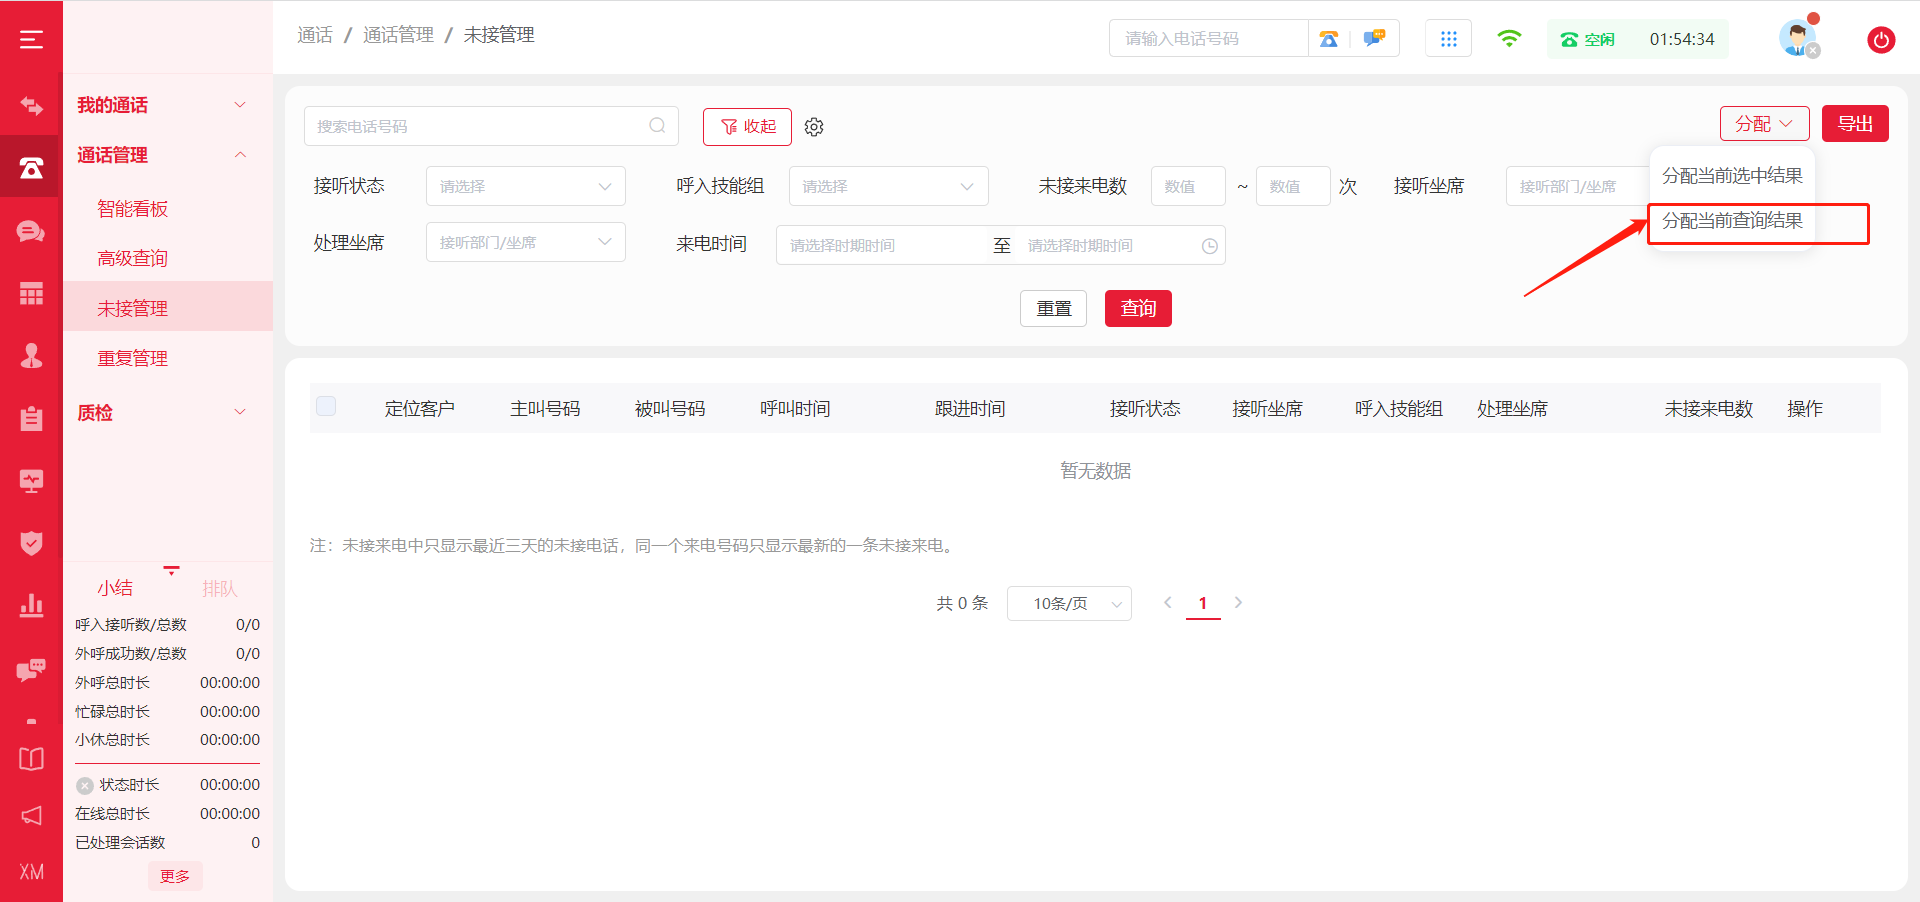Click the clock icon in date range
The width and height of the screenshot is (1920, 902).
(1209, 246)
